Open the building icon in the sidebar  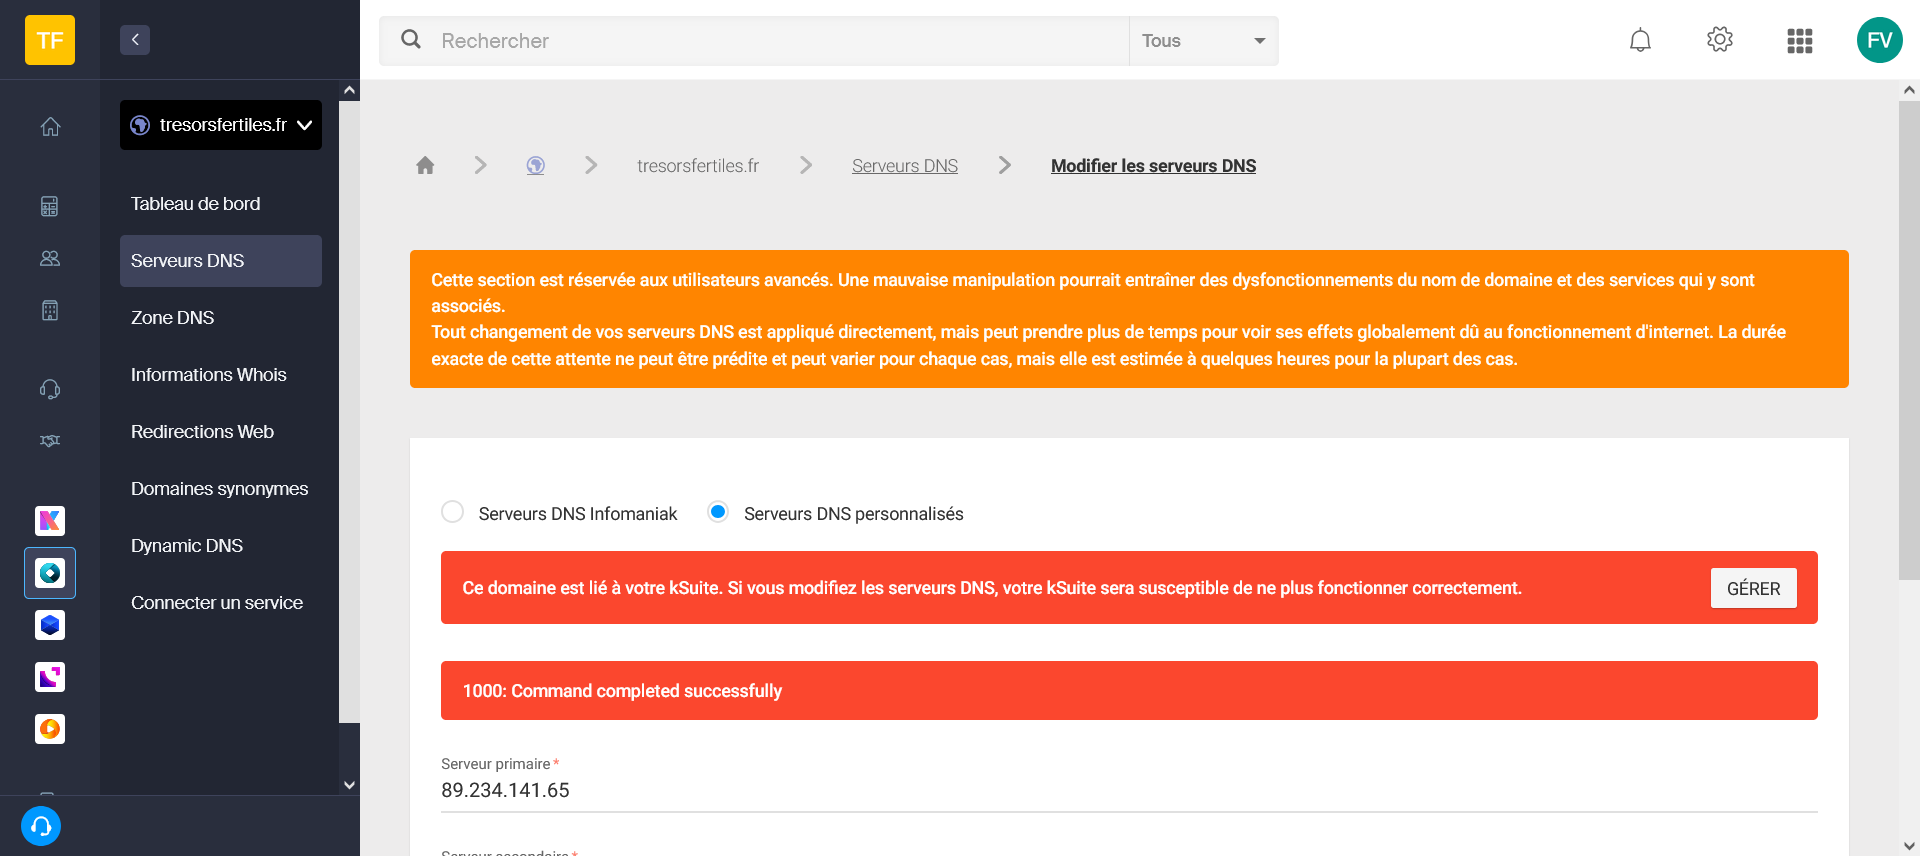coord(50,310)
